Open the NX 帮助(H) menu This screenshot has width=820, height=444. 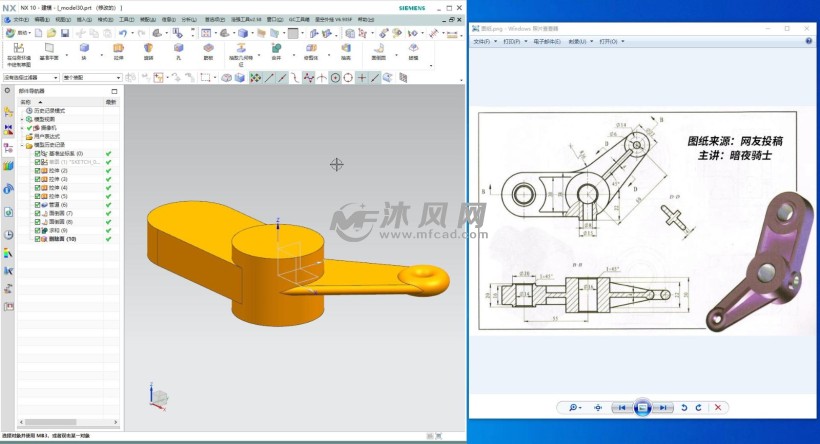366,19
